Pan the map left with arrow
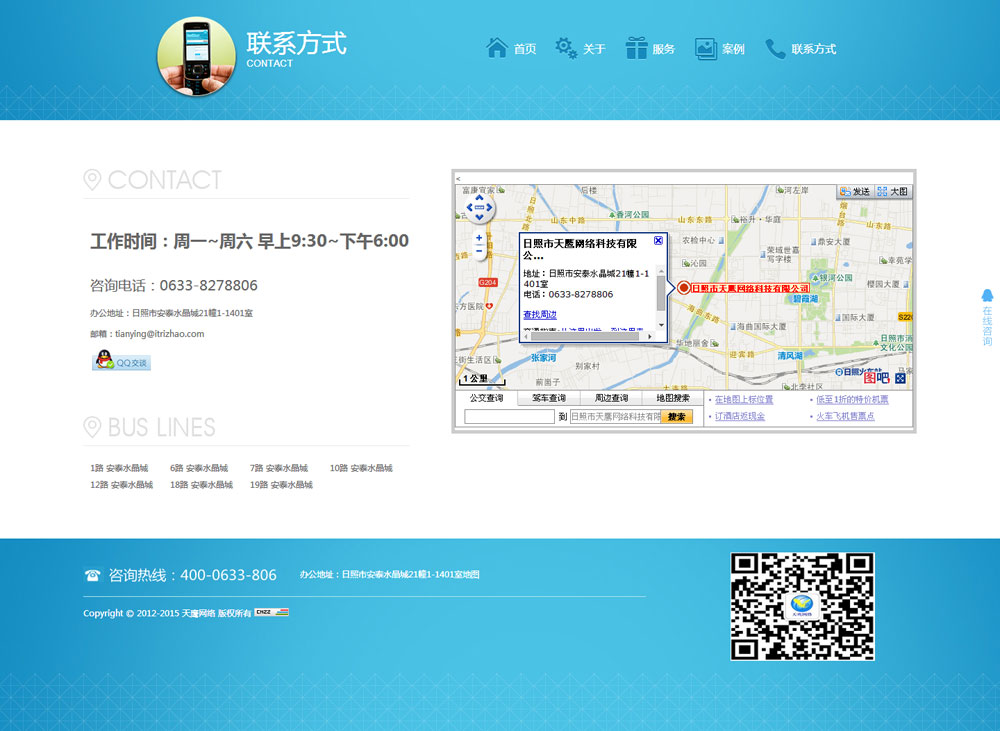This screenshot has width=1000, height=731. click(470, 207)
